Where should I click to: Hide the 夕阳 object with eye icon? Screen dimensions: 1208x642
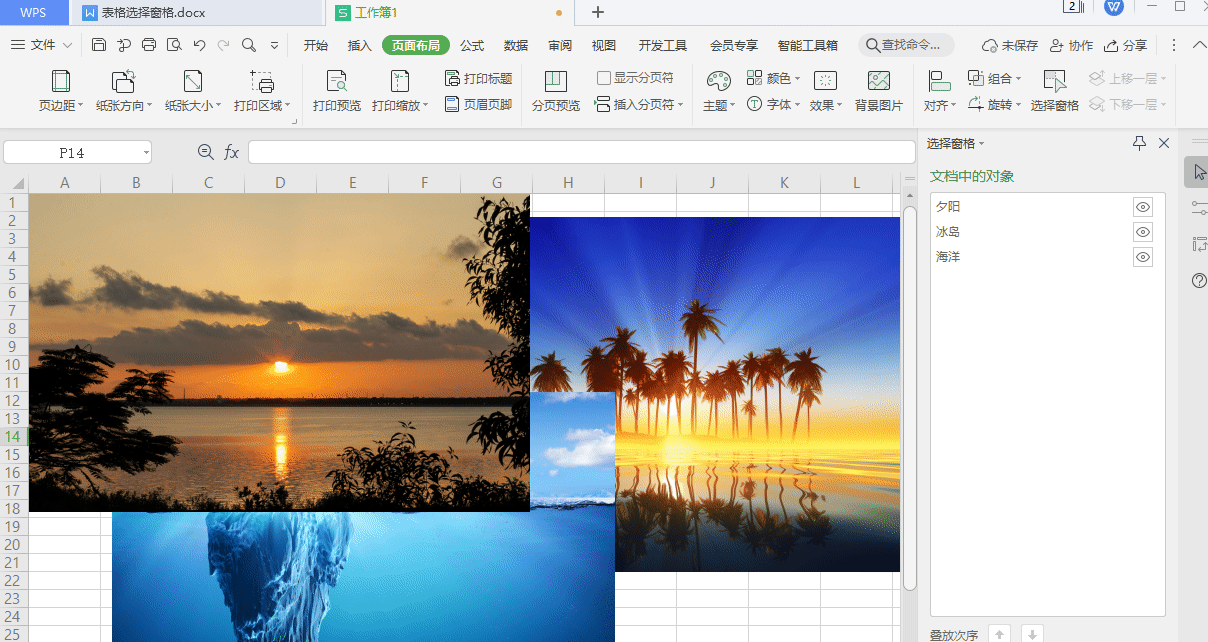(x=1143, y=207)
